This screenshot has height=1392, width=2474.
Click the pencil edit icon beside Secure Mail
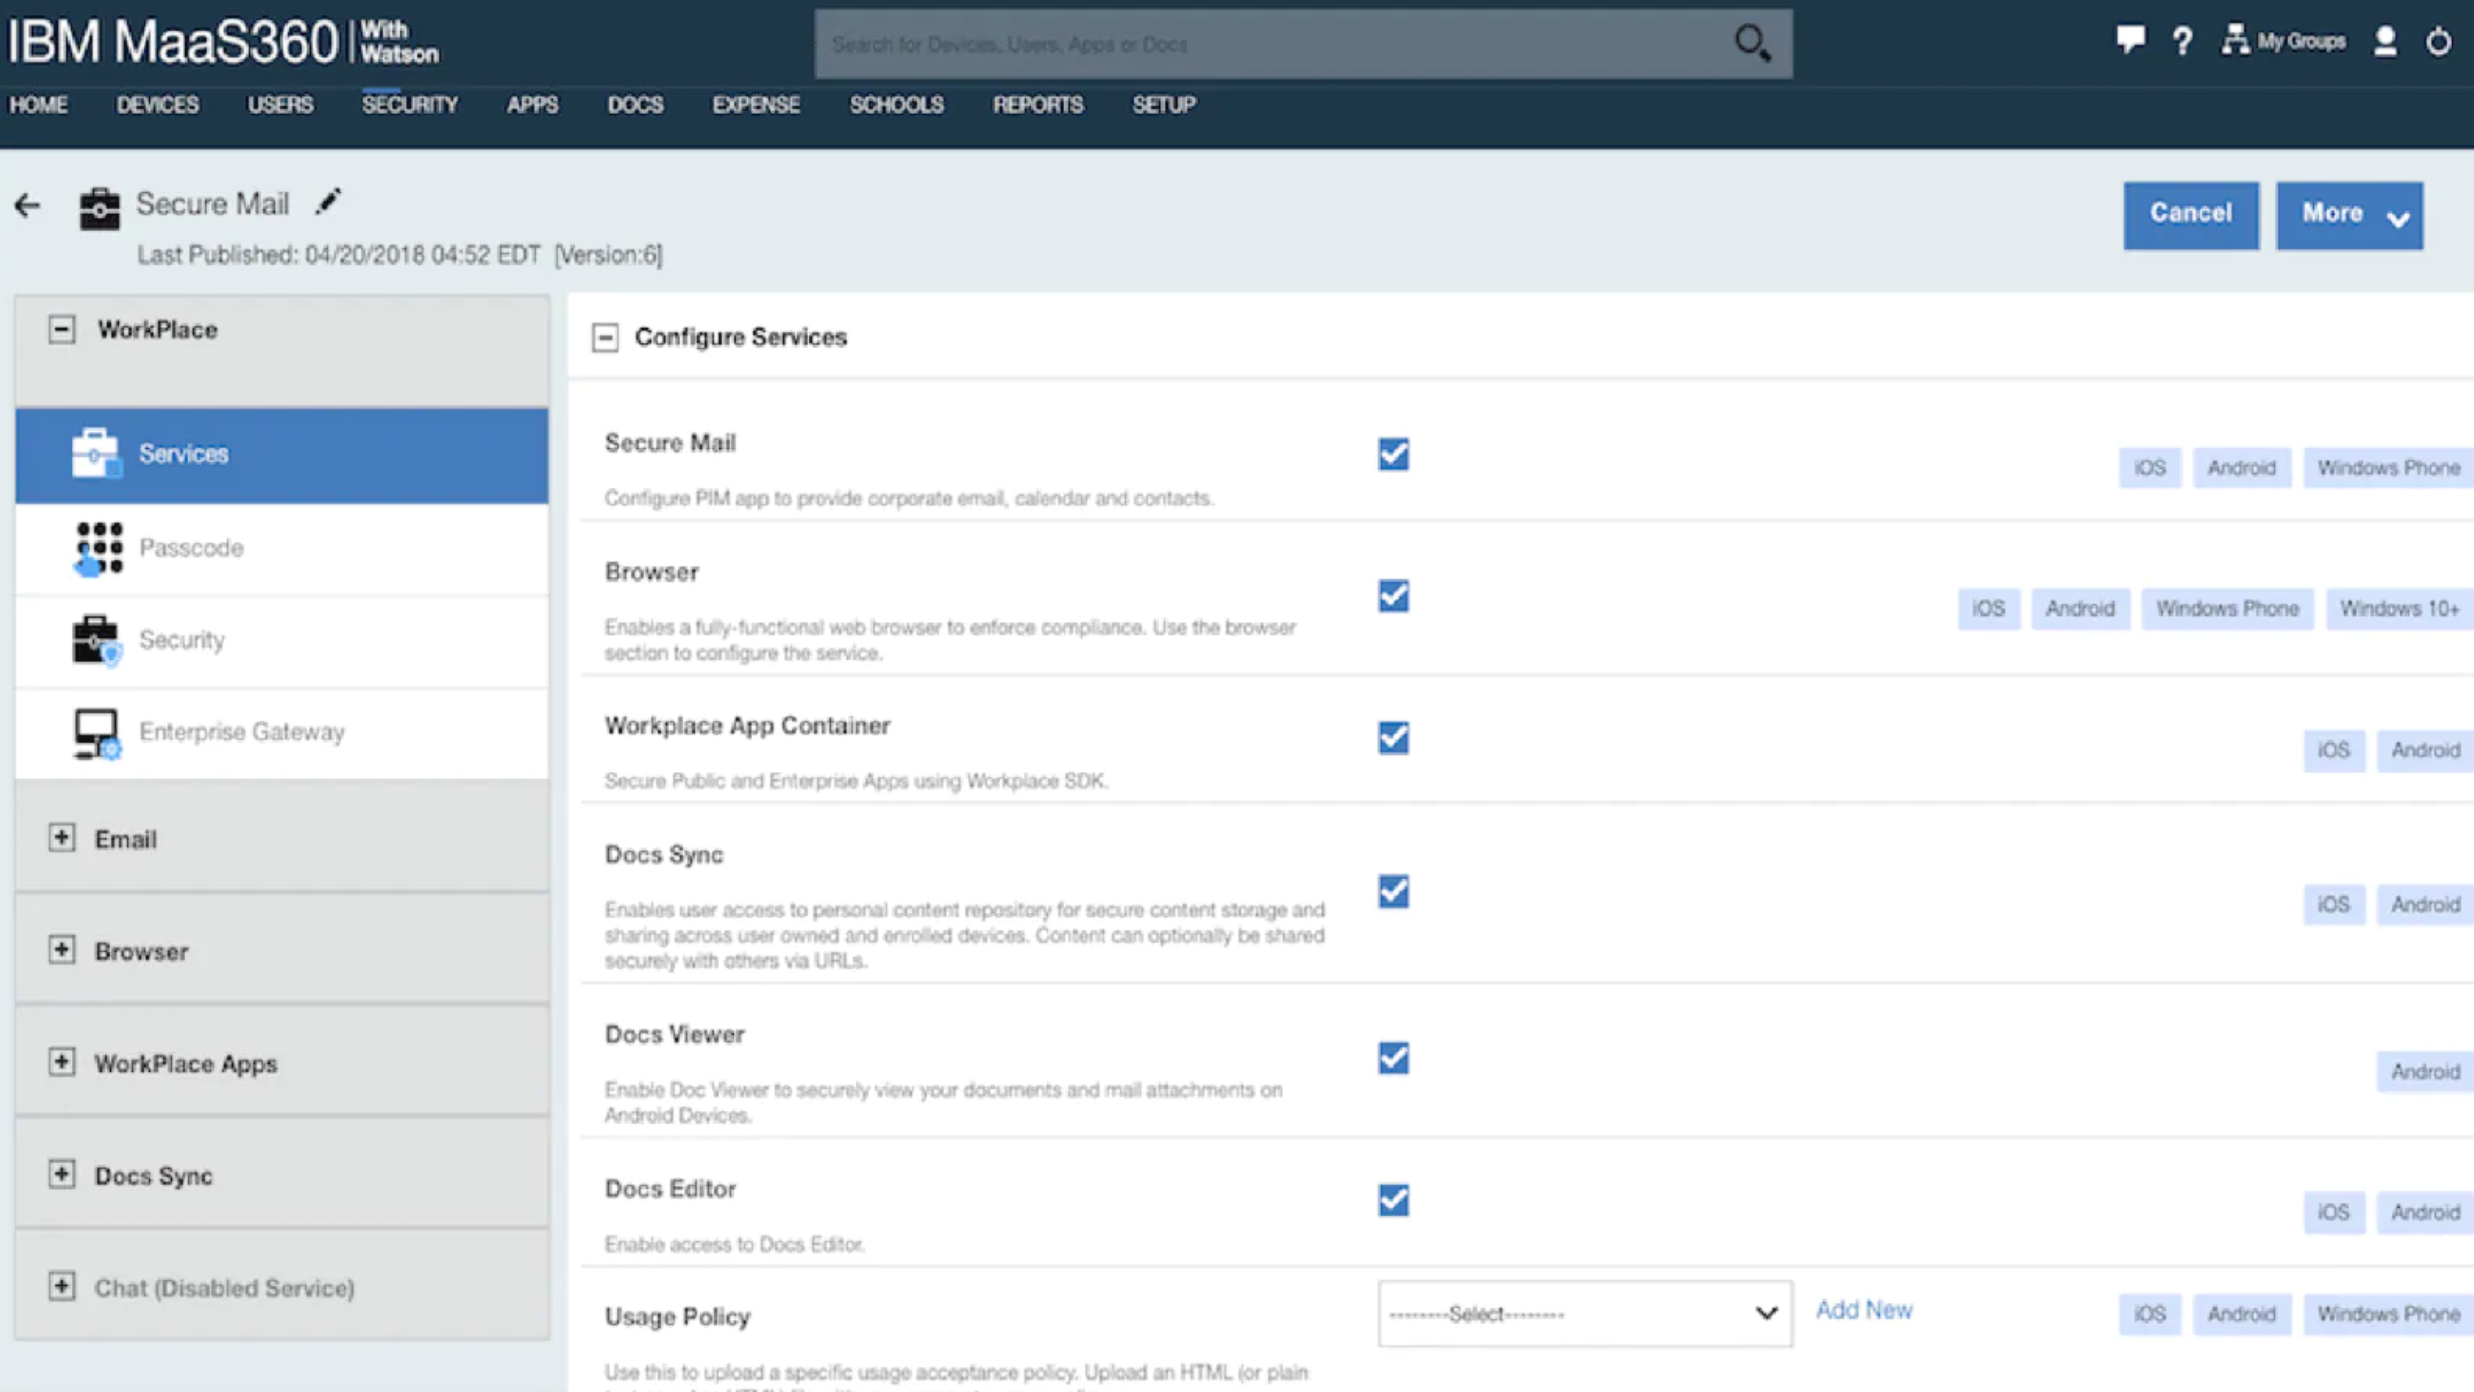(328, 202)
